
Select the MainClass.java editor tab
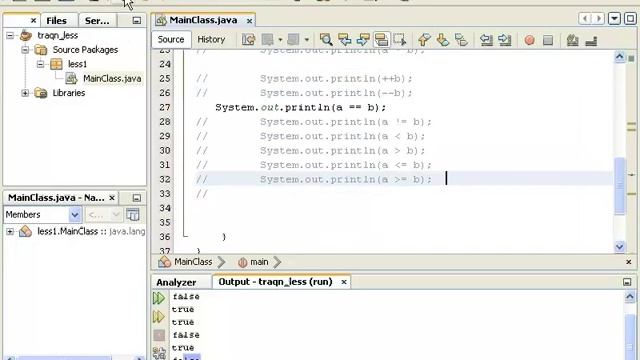pyautogui.click(x=203, y=20)
